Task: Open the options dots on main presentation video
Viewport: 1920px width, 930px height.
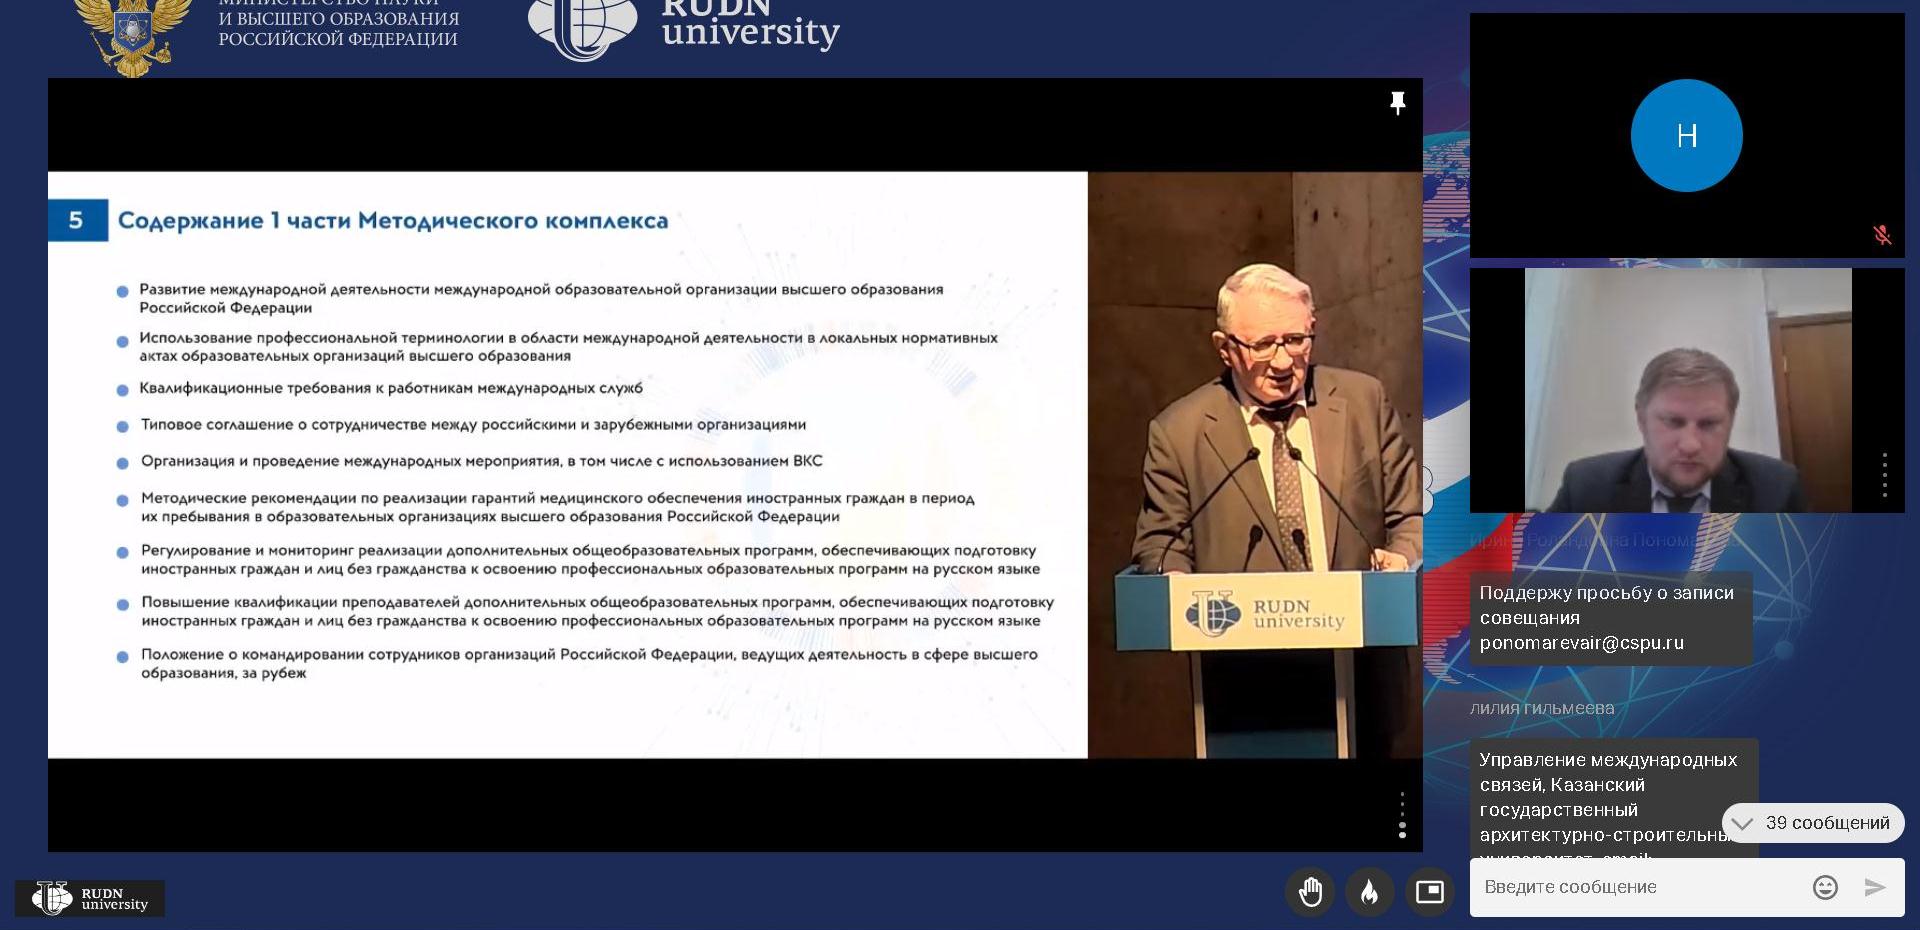Action: (1402, 815)
